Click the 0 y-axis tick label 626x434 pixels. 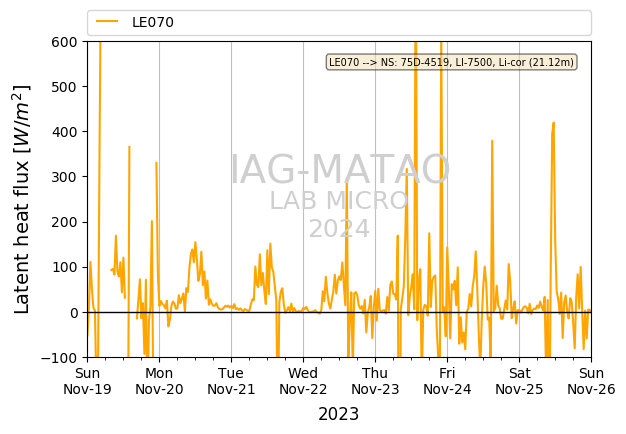[73, 313]
